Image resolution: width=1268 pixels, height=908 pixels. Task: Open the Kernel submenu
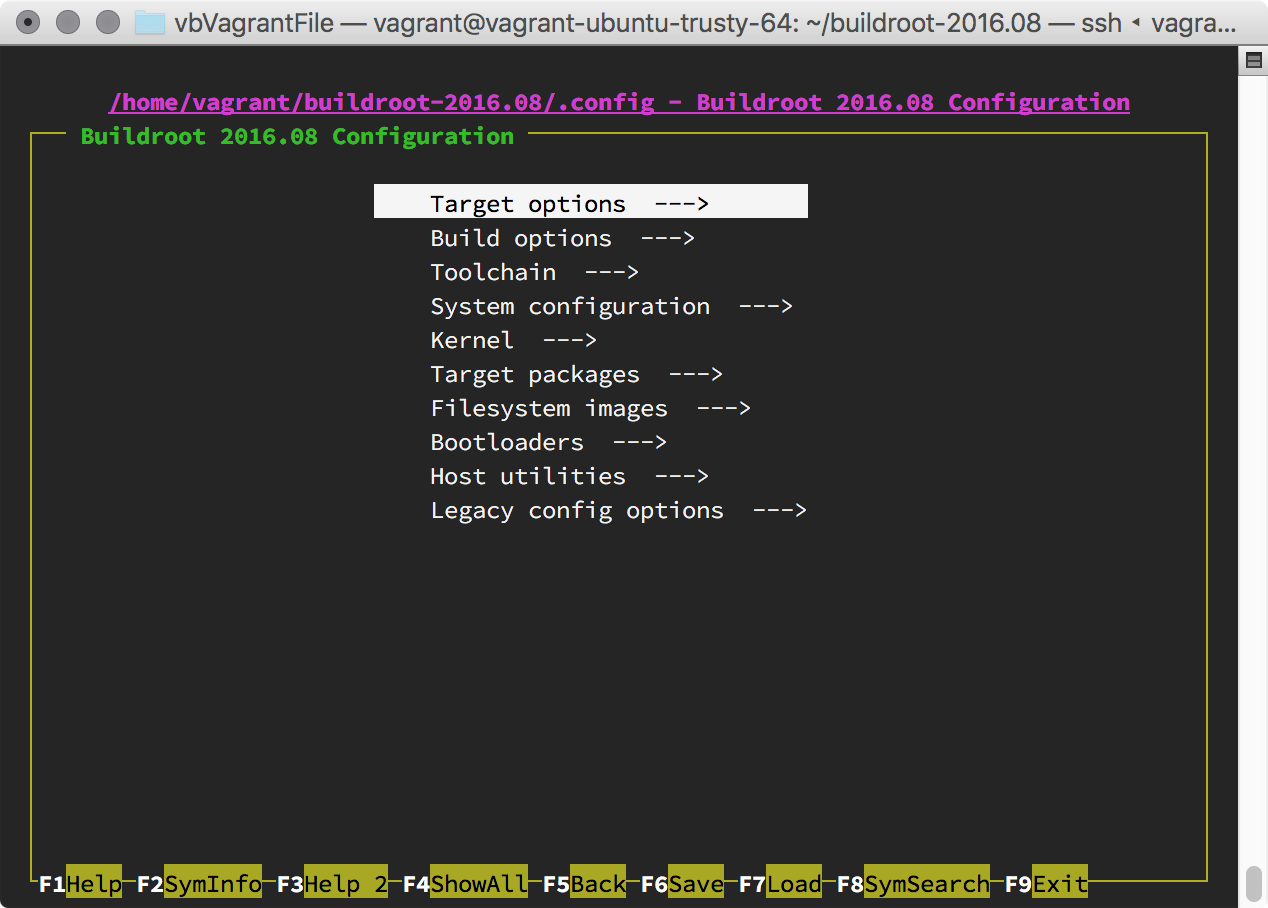click(513, 340)
